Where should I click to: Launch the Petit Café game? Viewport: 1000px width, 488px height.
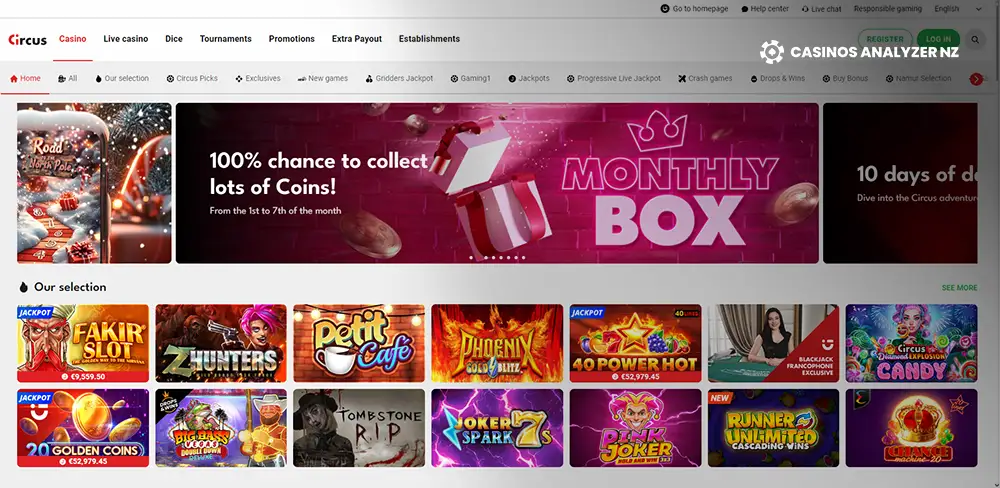[x=359, y=343]
